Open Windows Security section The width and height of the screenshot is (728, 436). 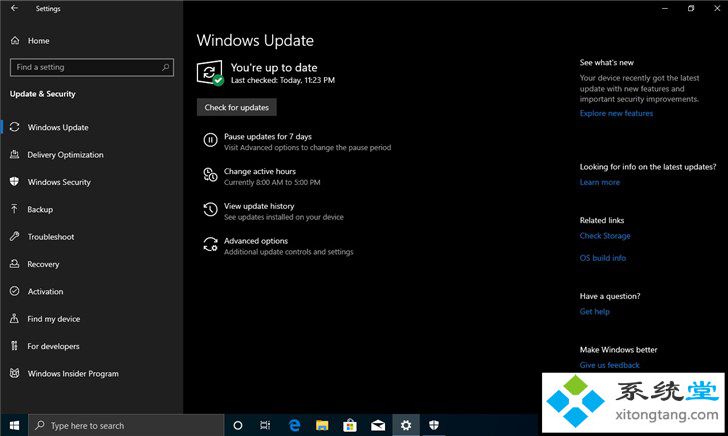tap(59, 182)
